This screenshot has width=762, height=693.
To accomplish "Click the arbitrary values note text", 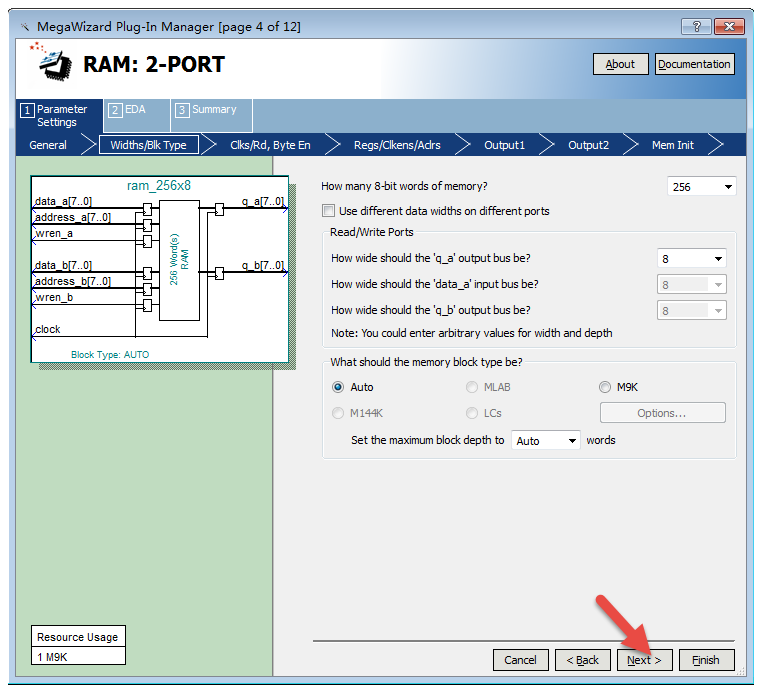I will tap(471, 333).
